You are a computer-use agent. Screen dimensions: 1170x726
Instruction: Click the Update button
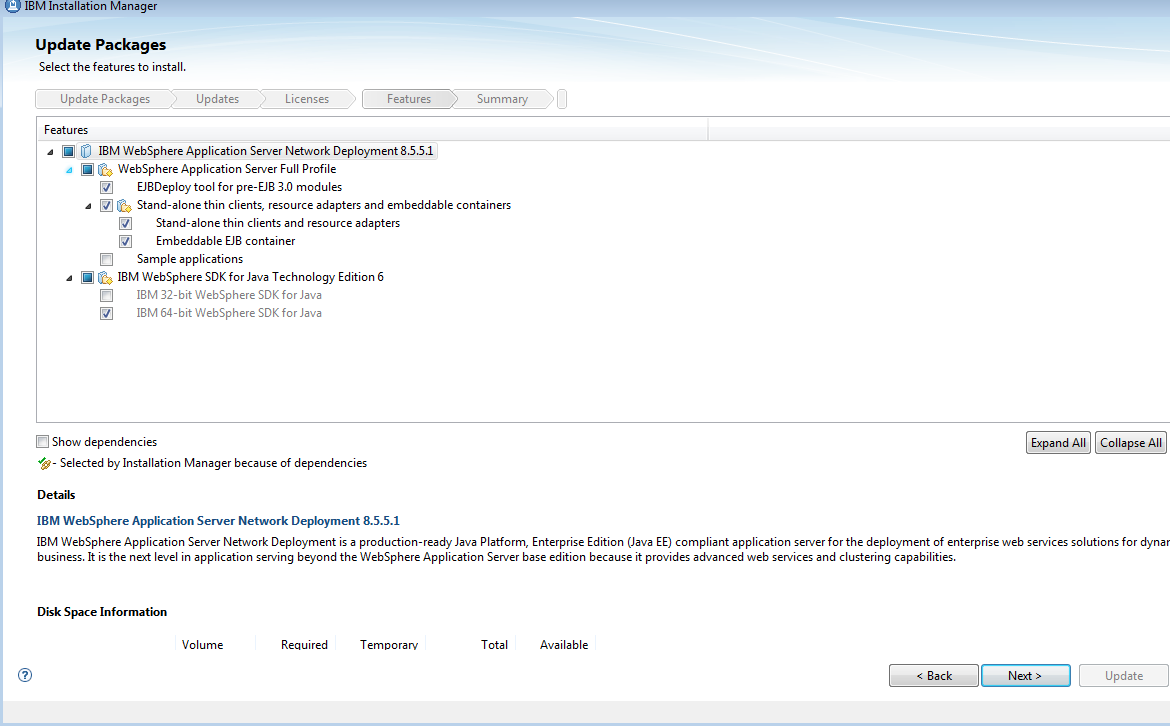pos(1123,675)
